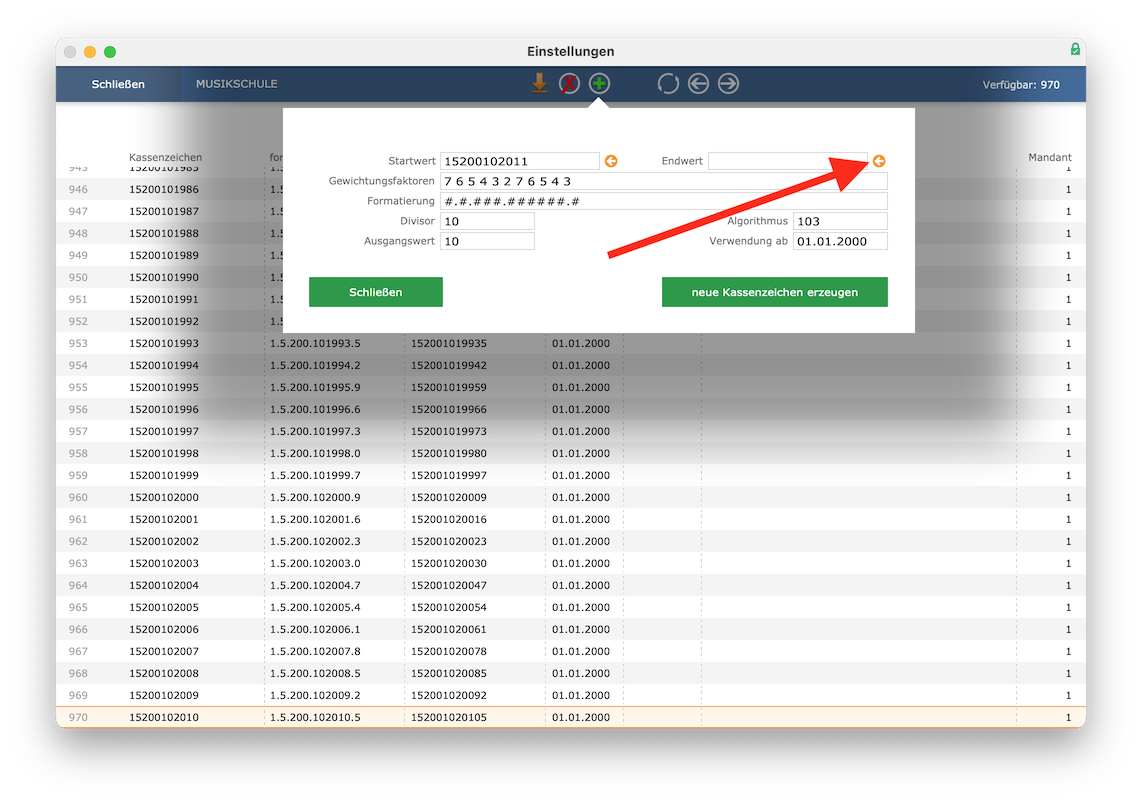
Task: Click Kassenzeichen 15200101990
Action: [164, 278]
